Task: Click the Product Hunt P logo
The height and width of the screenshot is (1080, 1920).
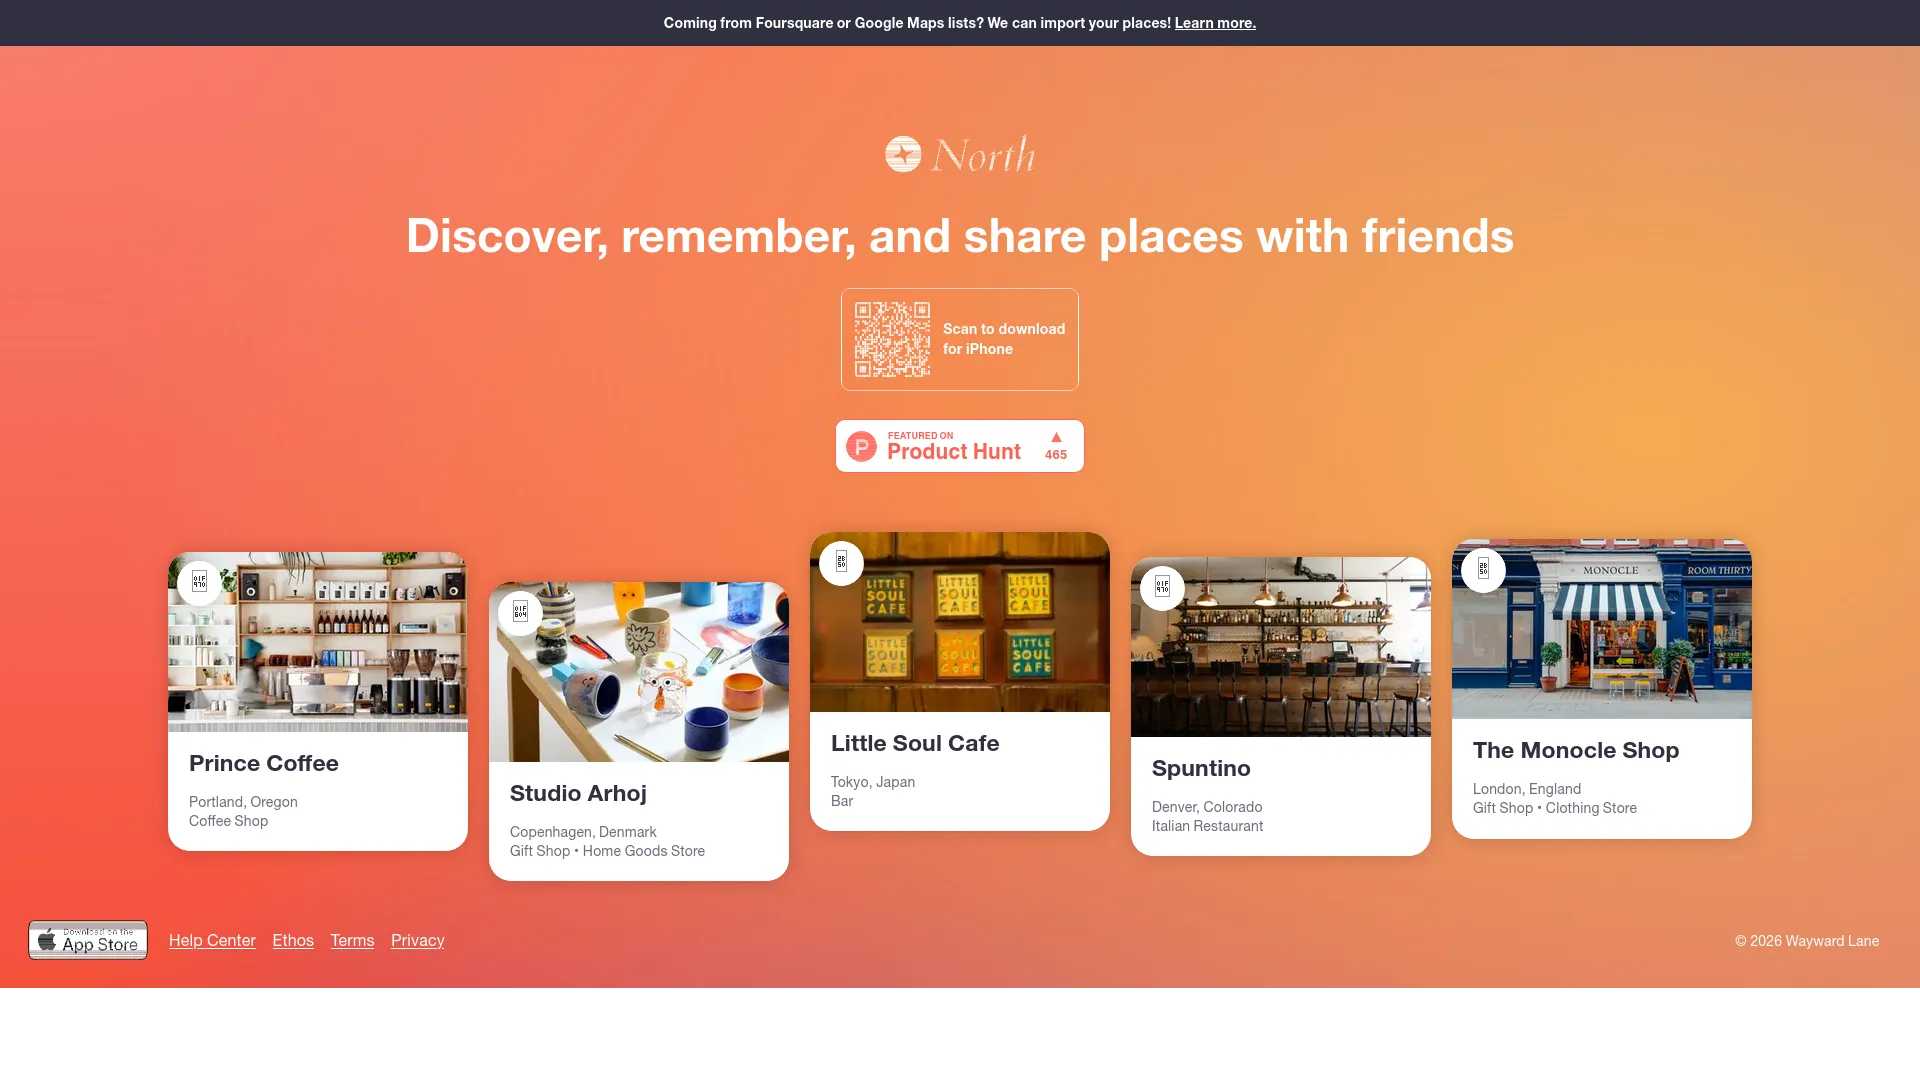Action: pyautogui.click(x=861, y=446)
